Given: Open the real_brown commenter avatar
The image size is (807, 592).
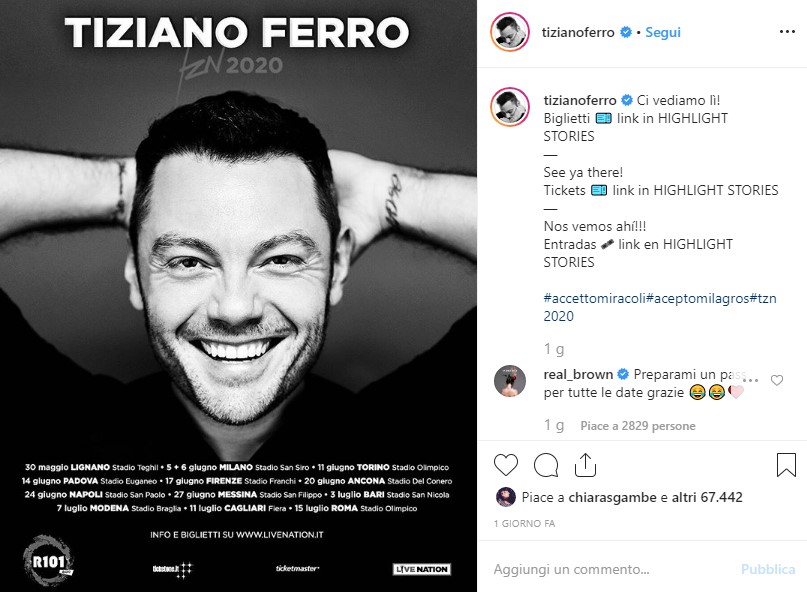Looking at the screenshot, I should click(x=510, y=381).
